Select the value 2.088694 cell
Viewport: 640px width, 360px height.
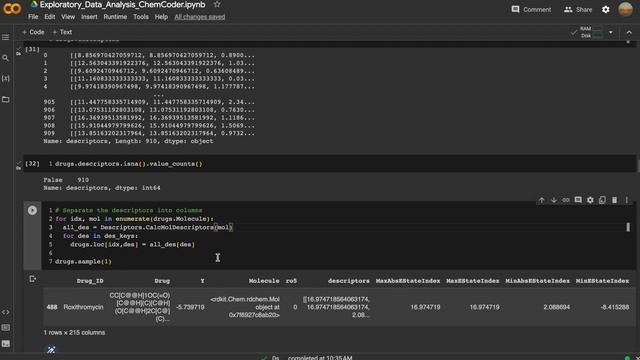point(556,307)
